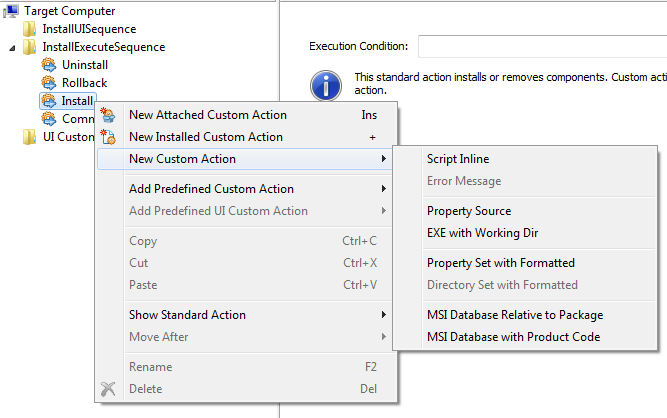Click the Execution Condition input field
This screenshot has height=418, width=667.
541,47
